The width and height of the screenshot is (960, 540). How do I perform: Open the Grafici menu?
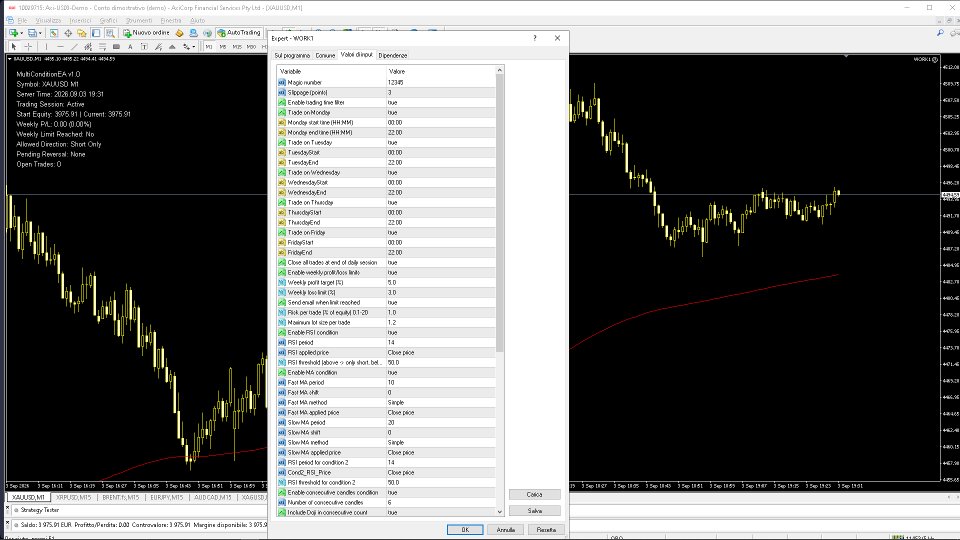(108, 20)
